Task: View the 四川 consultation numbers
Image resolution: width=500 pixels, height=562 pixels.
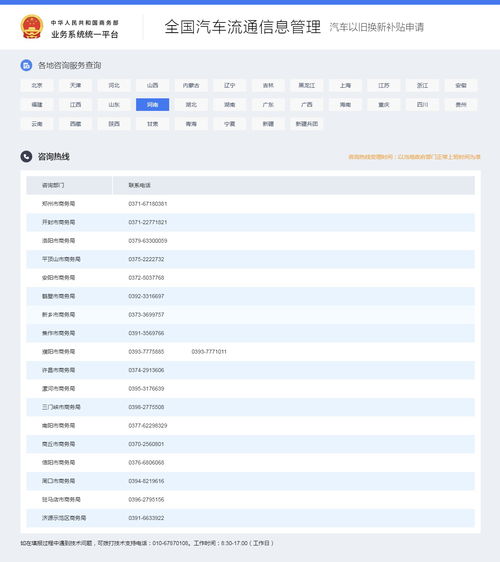Action: (x=422, y=105)
